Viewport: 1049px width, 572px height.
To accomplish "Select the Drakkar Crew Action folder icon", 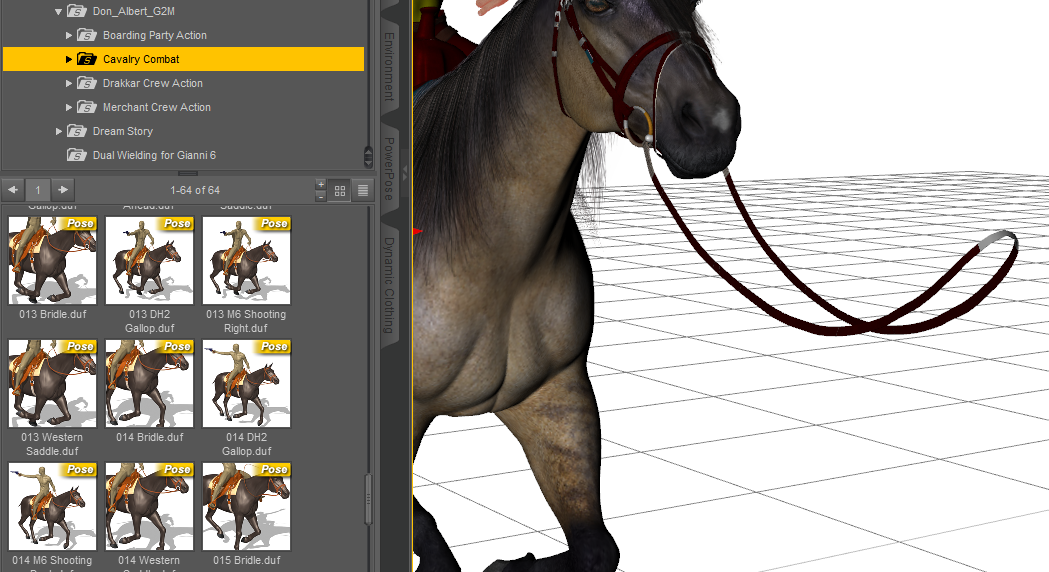I will (x=87, y=83).
